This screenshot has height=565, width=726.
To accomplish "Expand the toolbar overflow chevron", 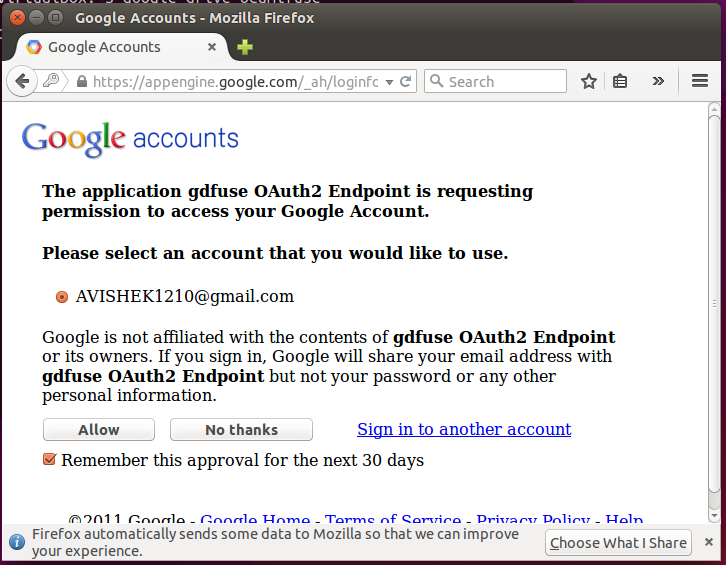I will point(658,82).
